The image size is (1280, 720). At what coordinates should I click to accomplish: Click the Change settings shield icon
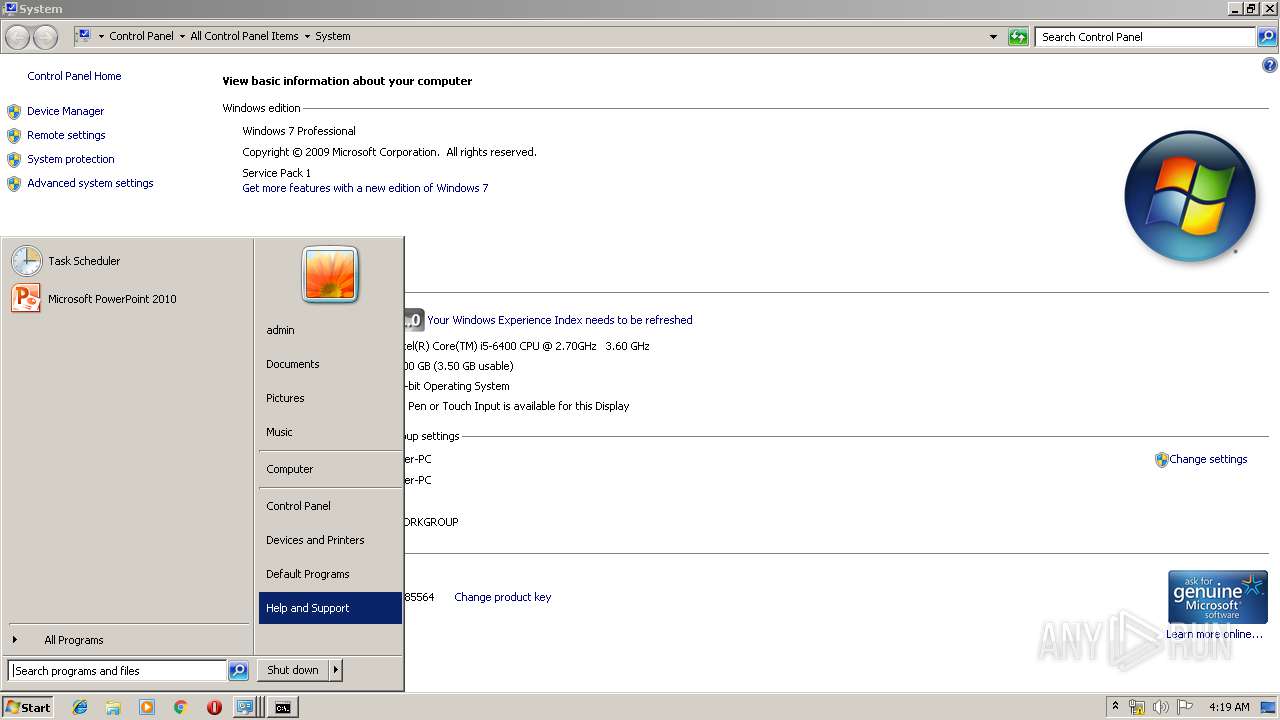pos(1161,460)
